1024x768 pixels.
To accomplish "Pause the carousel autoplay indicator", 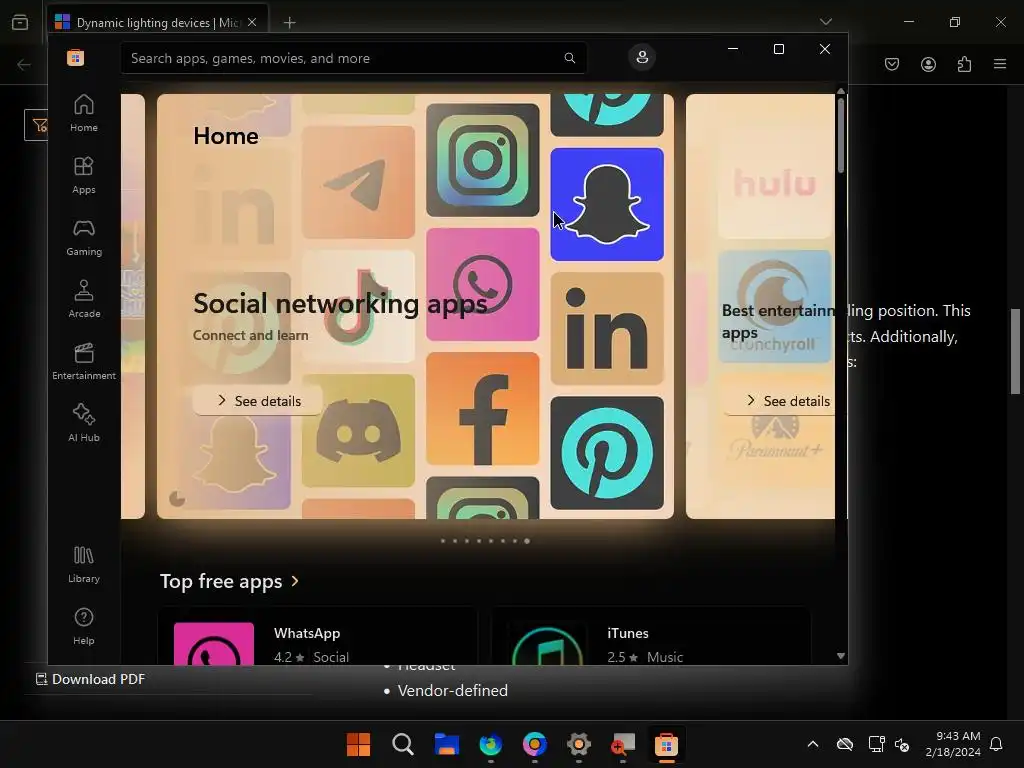I will 177,500.
